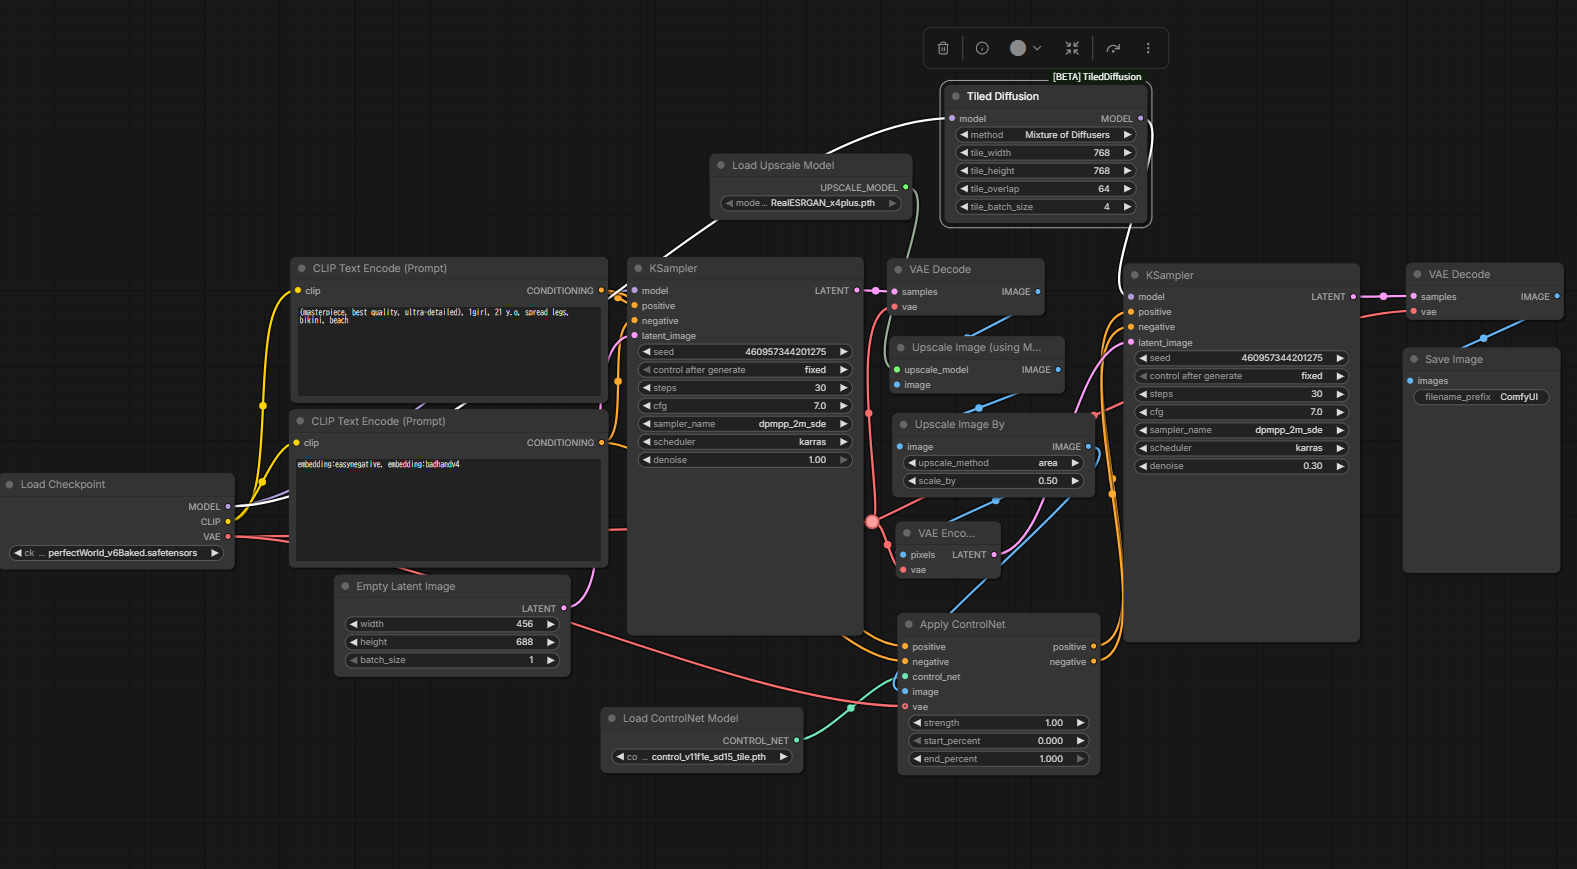
Task: Open checkpoint selector showing perfectWorld_v6Baked.safetensors
Action: click(x=116, y=553)
